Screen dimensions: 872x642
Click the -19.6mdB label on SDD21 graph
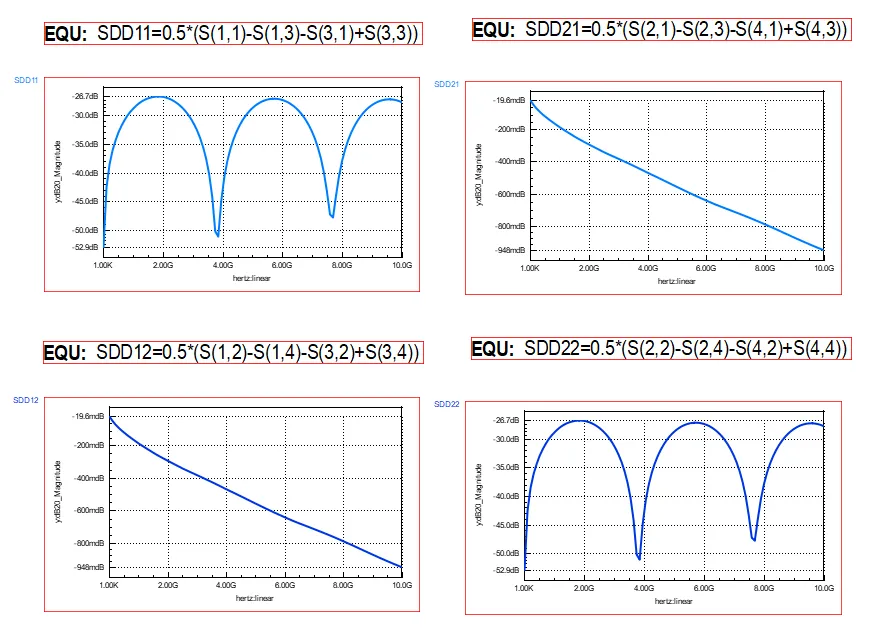[x=509, y=100]
